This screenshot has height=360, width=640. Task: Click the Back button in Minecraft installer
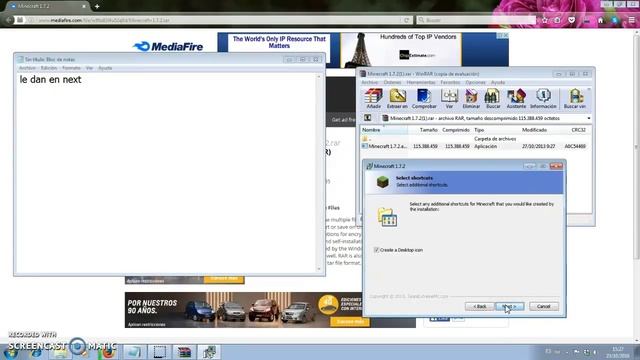coord(480,306)
